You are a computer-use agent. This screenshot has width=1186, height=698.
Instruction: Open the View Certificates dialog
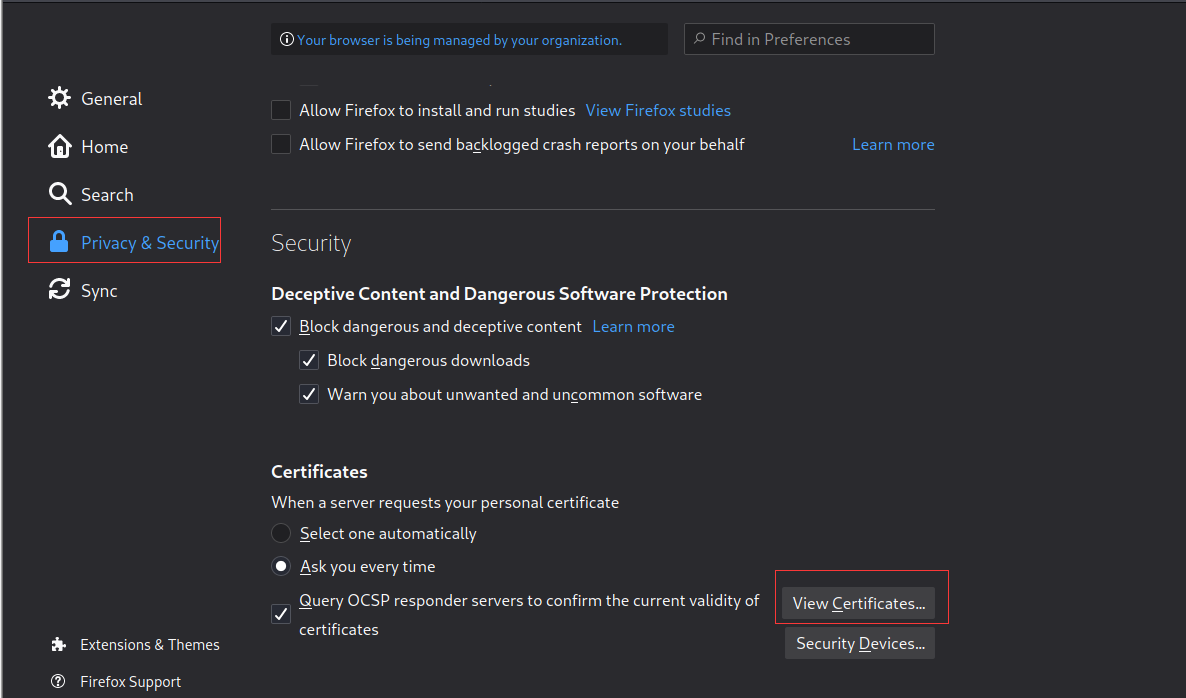tap(858, 603)
